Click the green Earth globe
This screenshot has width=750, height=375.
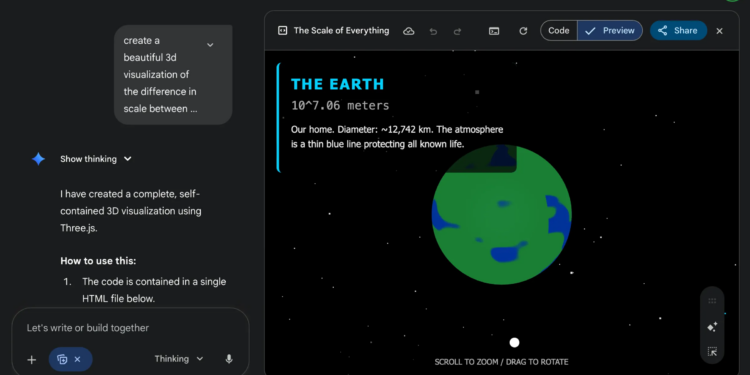pos(502,215)
